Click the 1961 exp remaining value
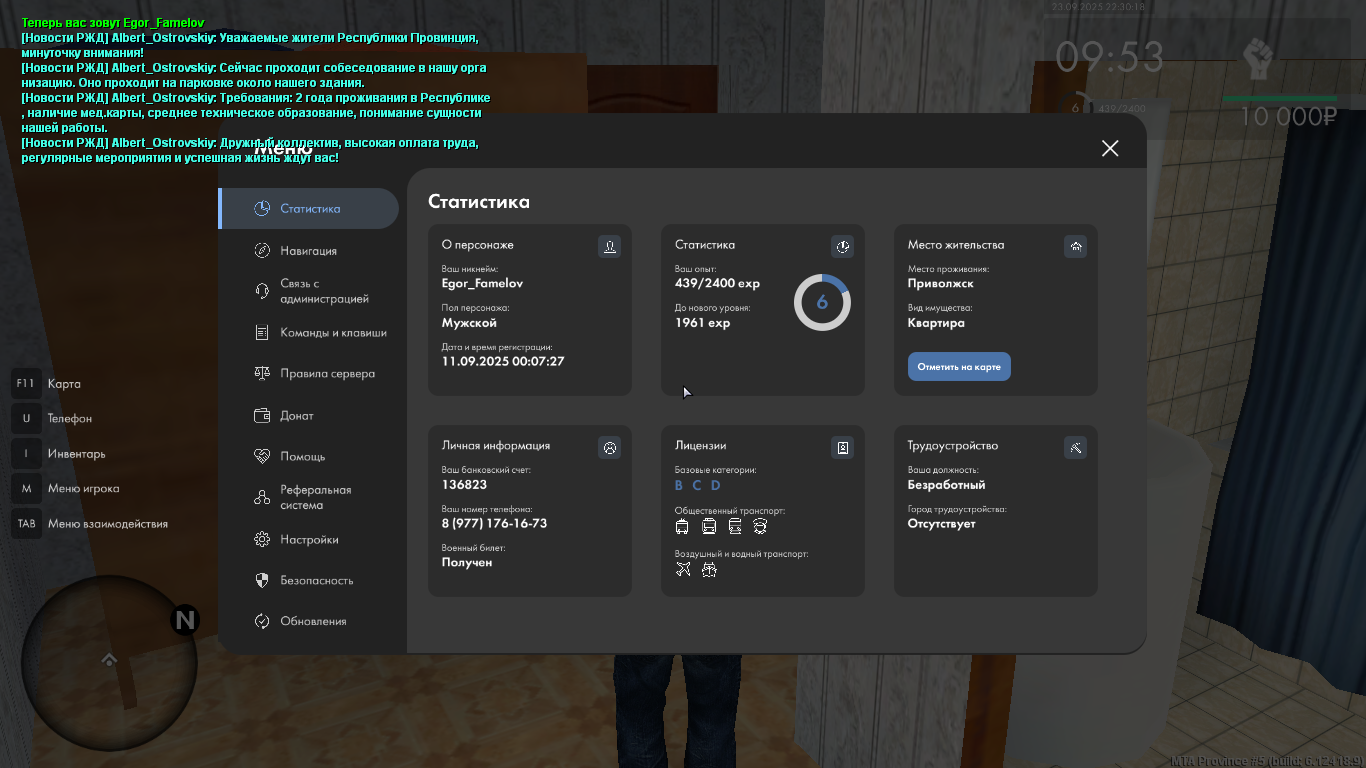1366x768 pixels. (702, 323)
